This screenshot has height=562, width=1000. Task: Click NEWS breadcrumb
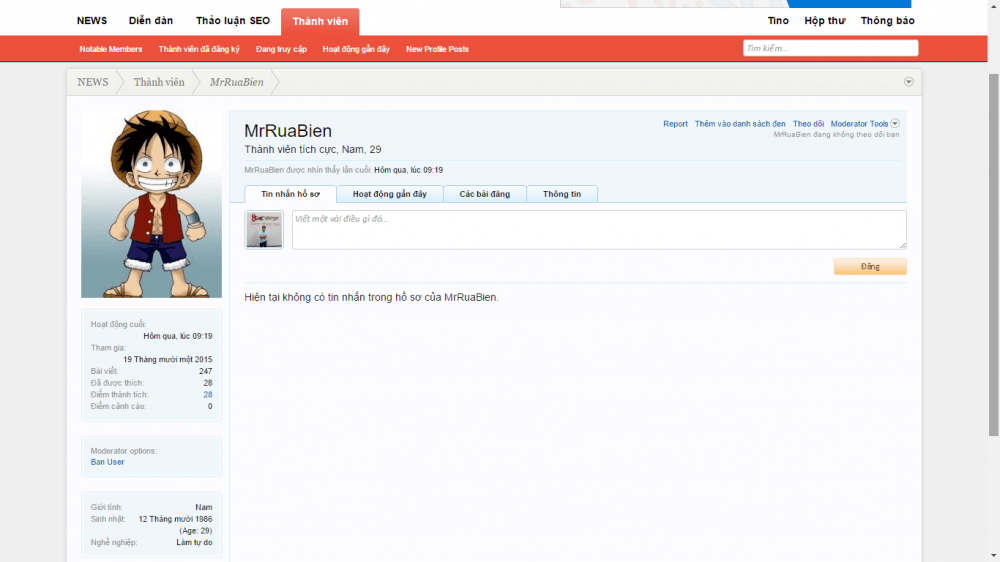coord(93,82)
